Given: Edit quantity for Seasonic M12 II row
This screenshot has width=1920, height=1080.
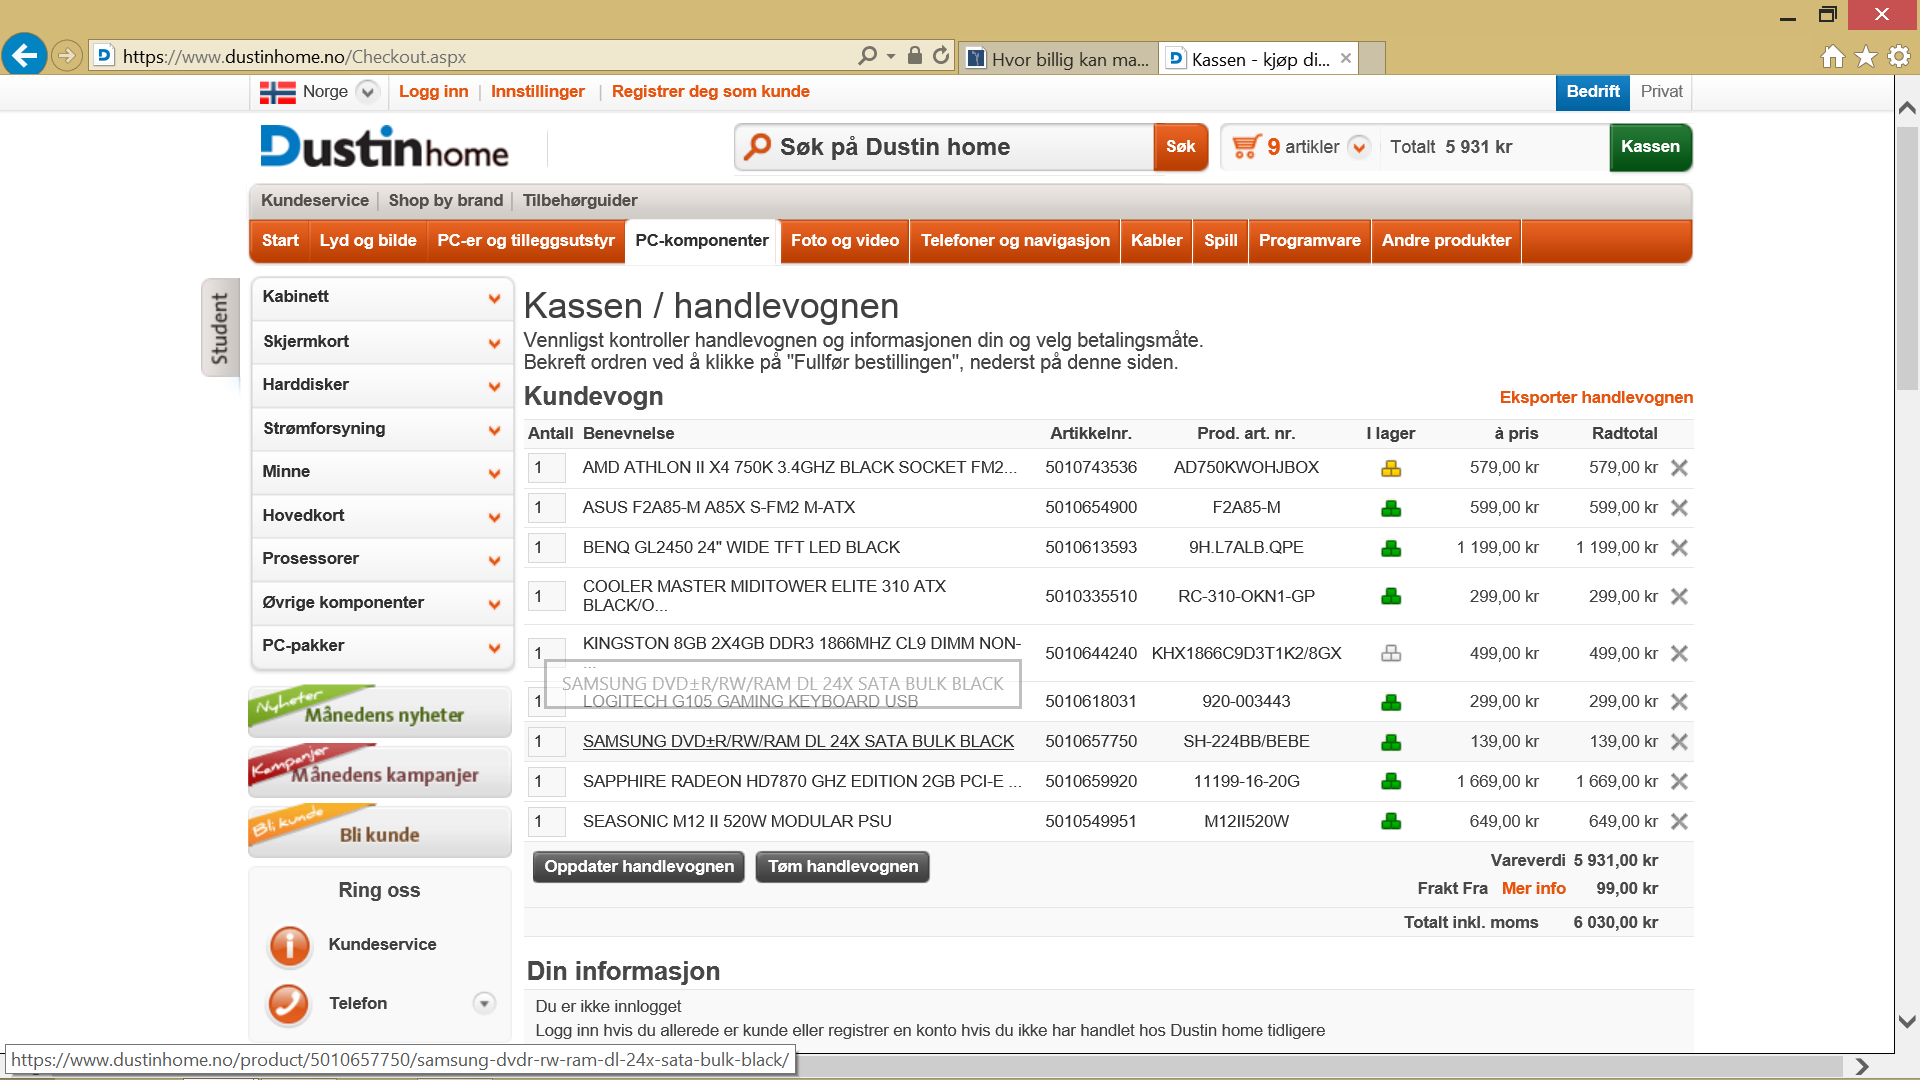Looking at the screenshot, I should tap(546, 822).
